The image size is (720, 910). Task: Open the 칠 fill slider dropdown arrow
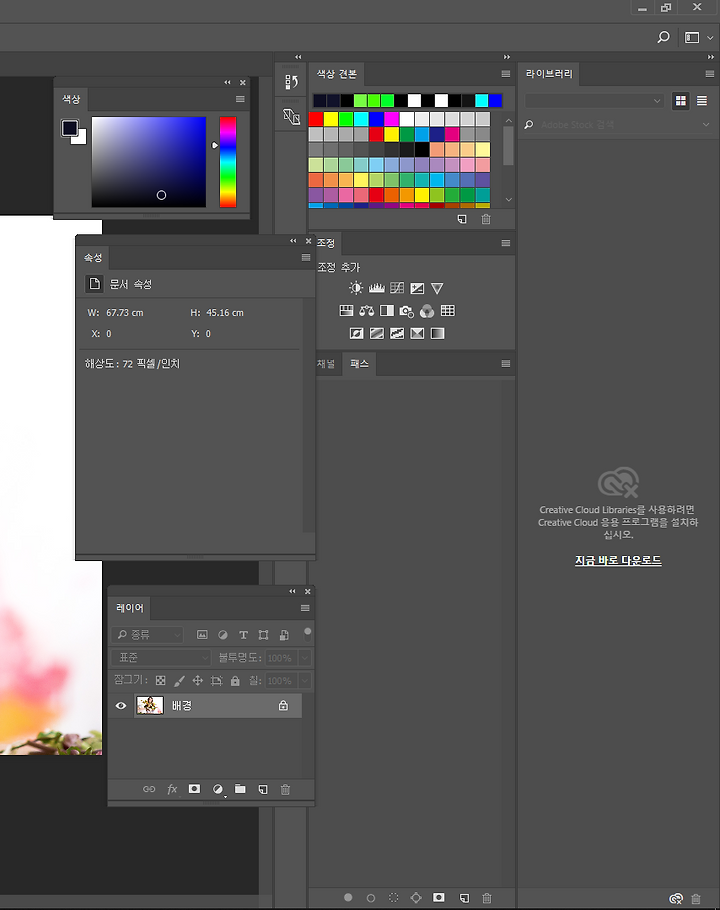click(305, 680)
